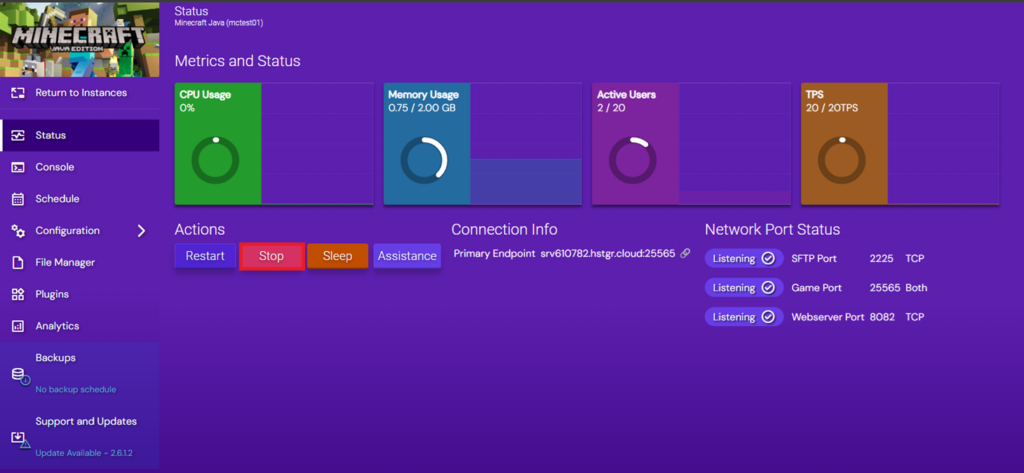Click the Memory Usage circular gauge

(x=424, y=160)
